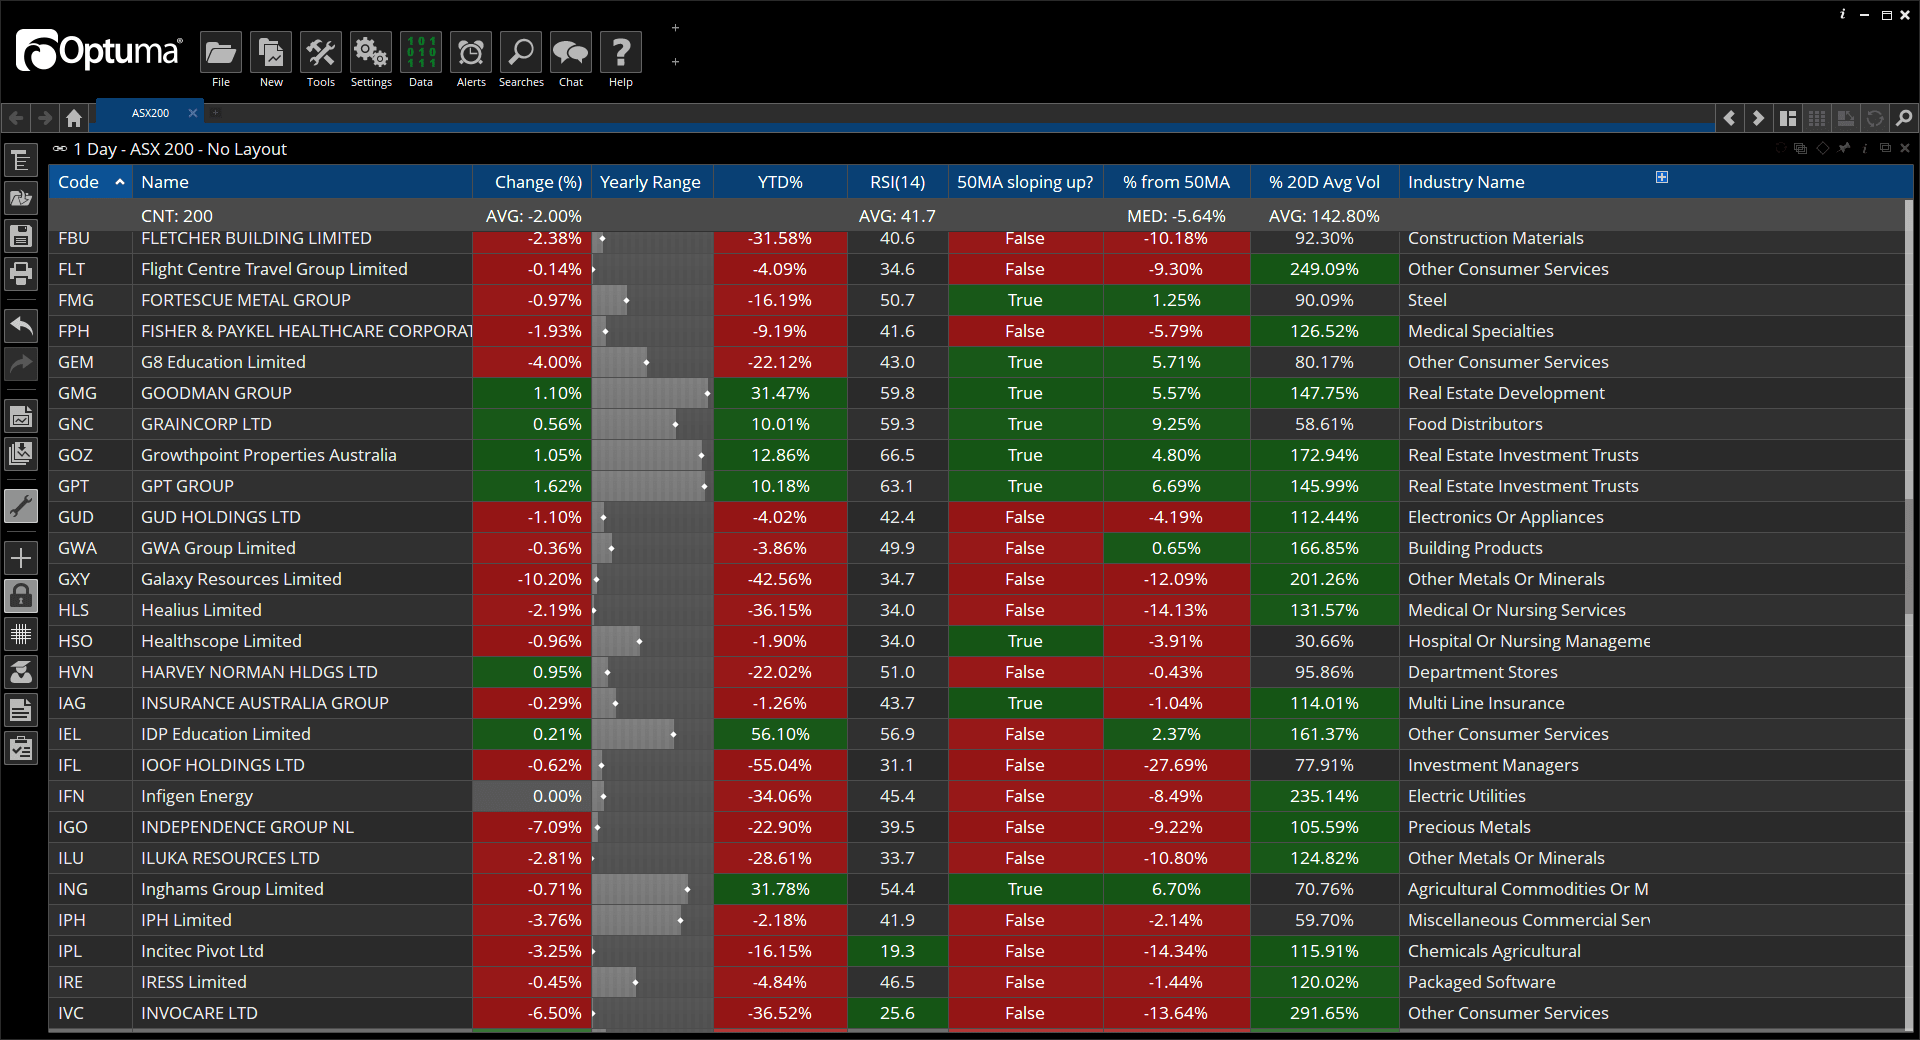Viewport: 1920px width, 1040px height.
Task: Open the structure tree panel icon
Action: click(21, 160)
